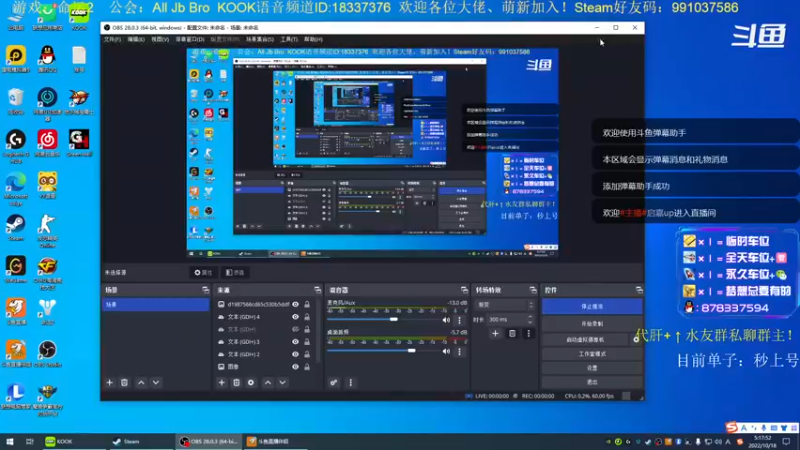Open Tencent QQ penguin desktop icon
Screen dimensions: 800x450
click(47, 59)
